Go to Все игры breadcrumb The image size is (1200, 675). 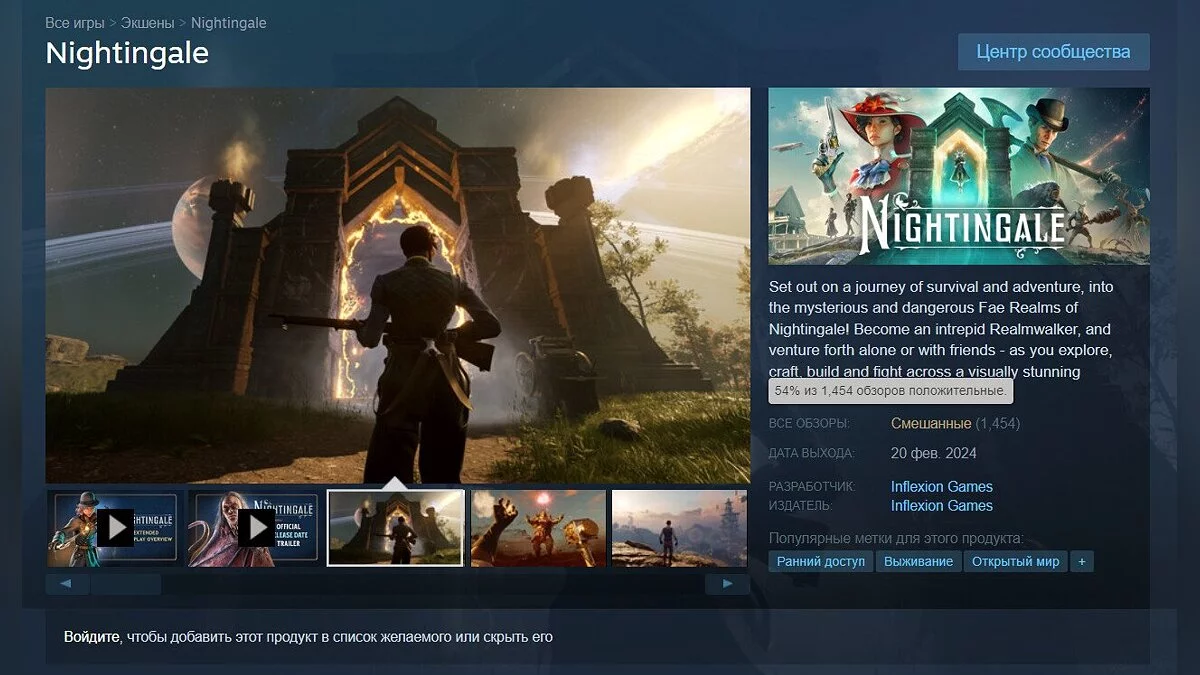75,22
